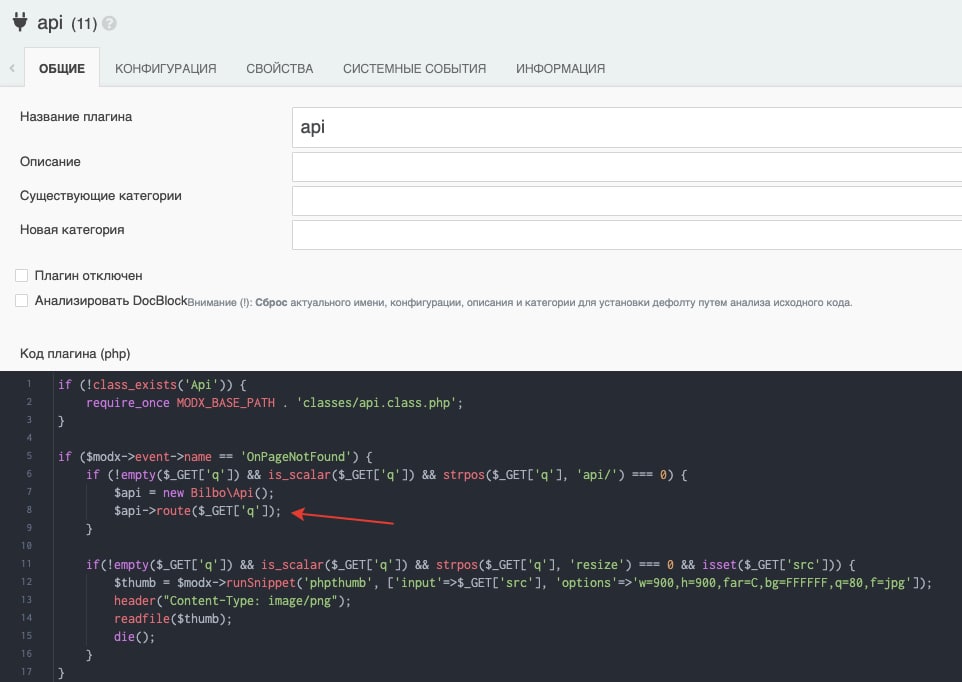Click the Название плагина input field

click(x=627, y=127)
